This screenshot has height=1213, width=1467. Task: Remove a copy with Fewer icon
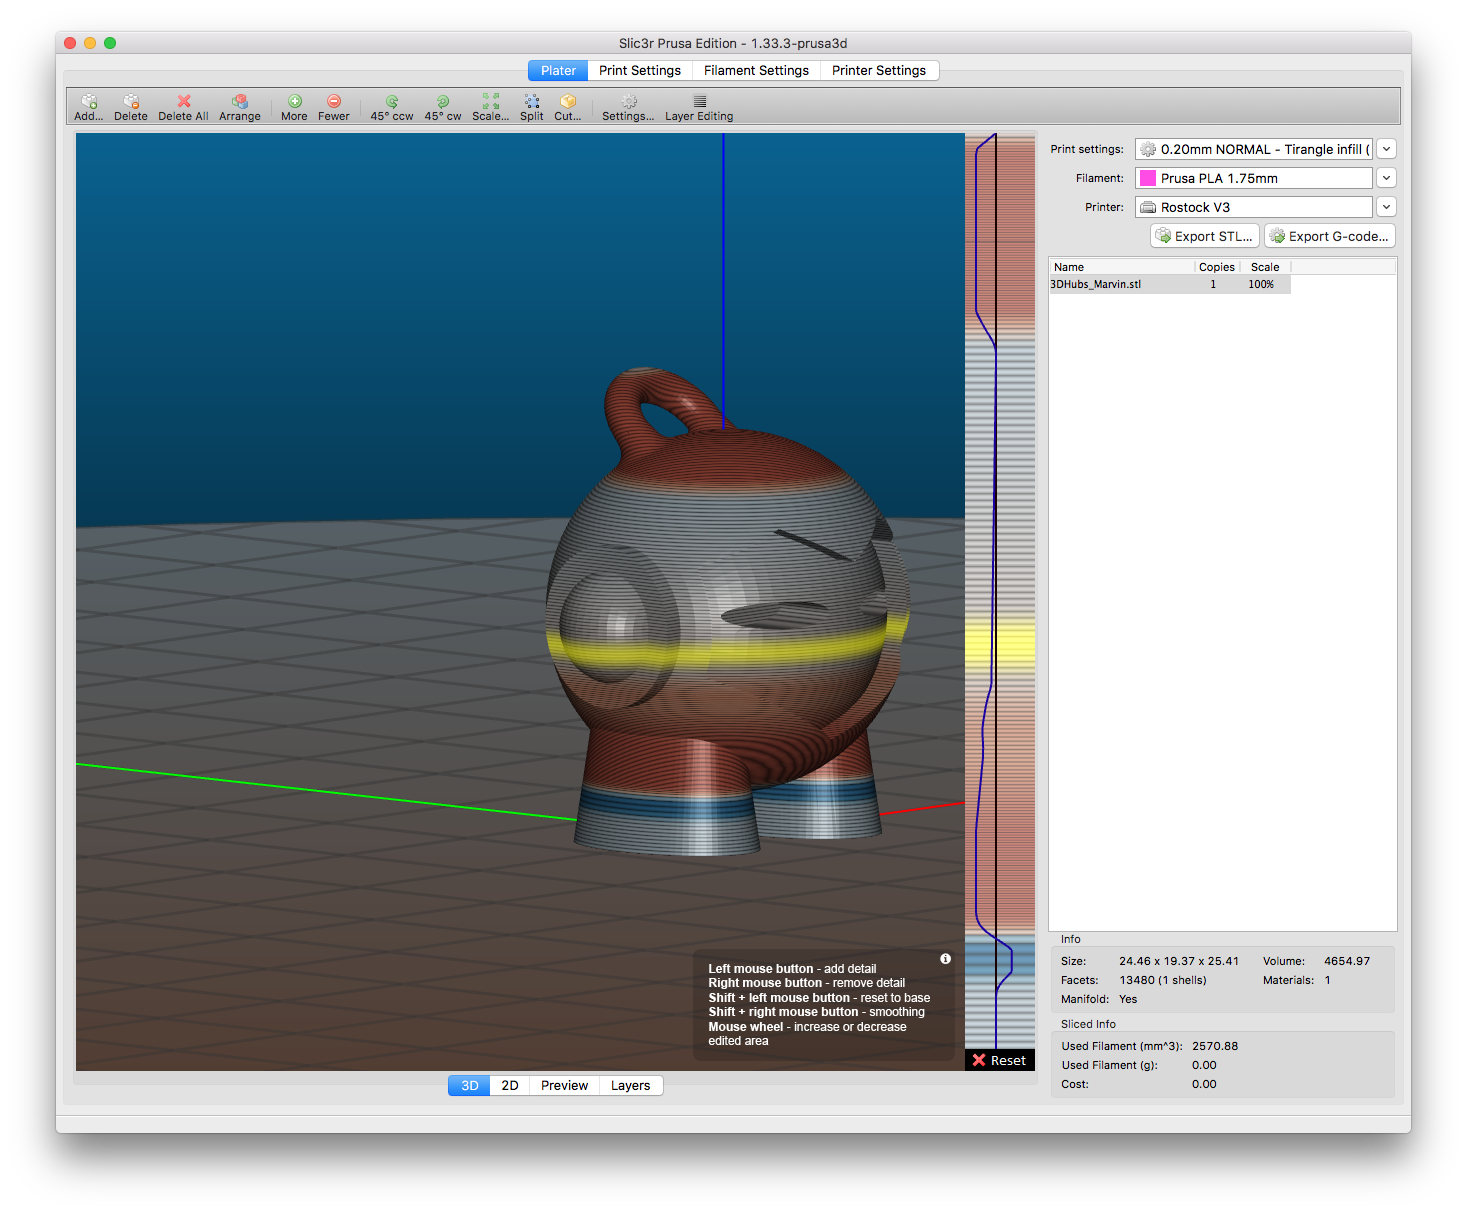pyautogui.click(x=334, y=102)
